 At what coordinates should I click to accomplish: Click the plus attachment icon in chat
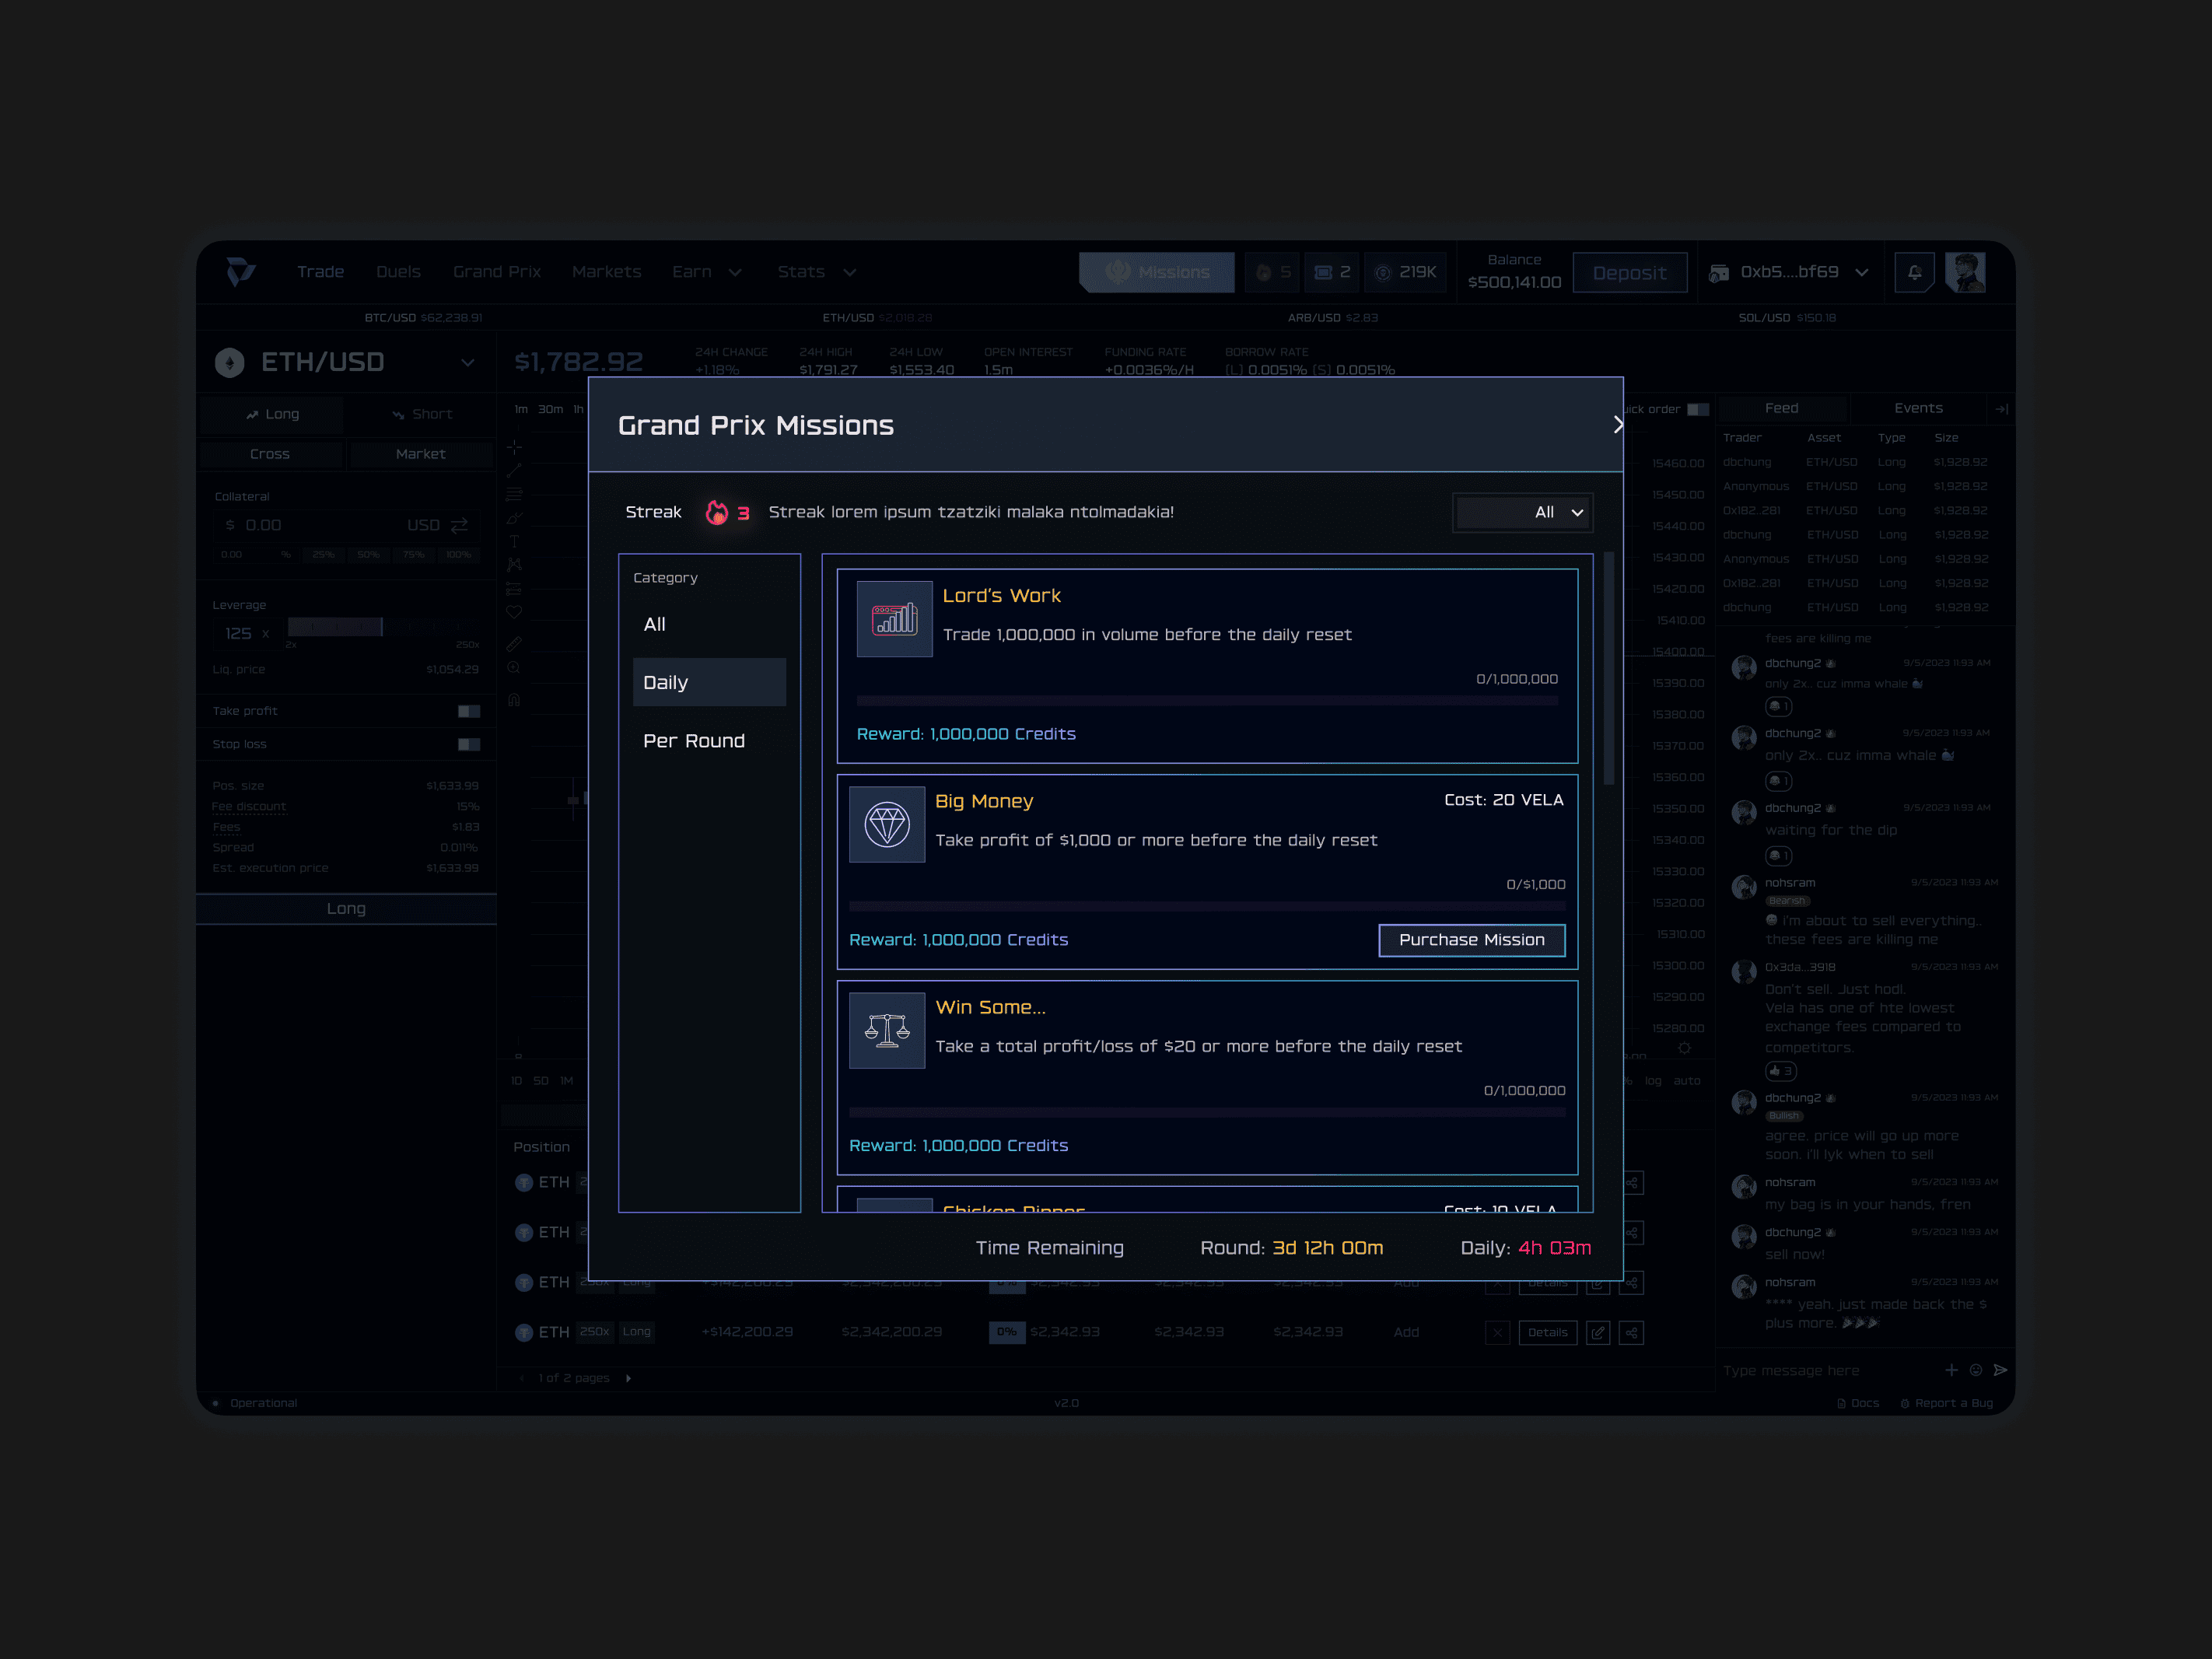pyautogui.click(x=1951, y=1370)
